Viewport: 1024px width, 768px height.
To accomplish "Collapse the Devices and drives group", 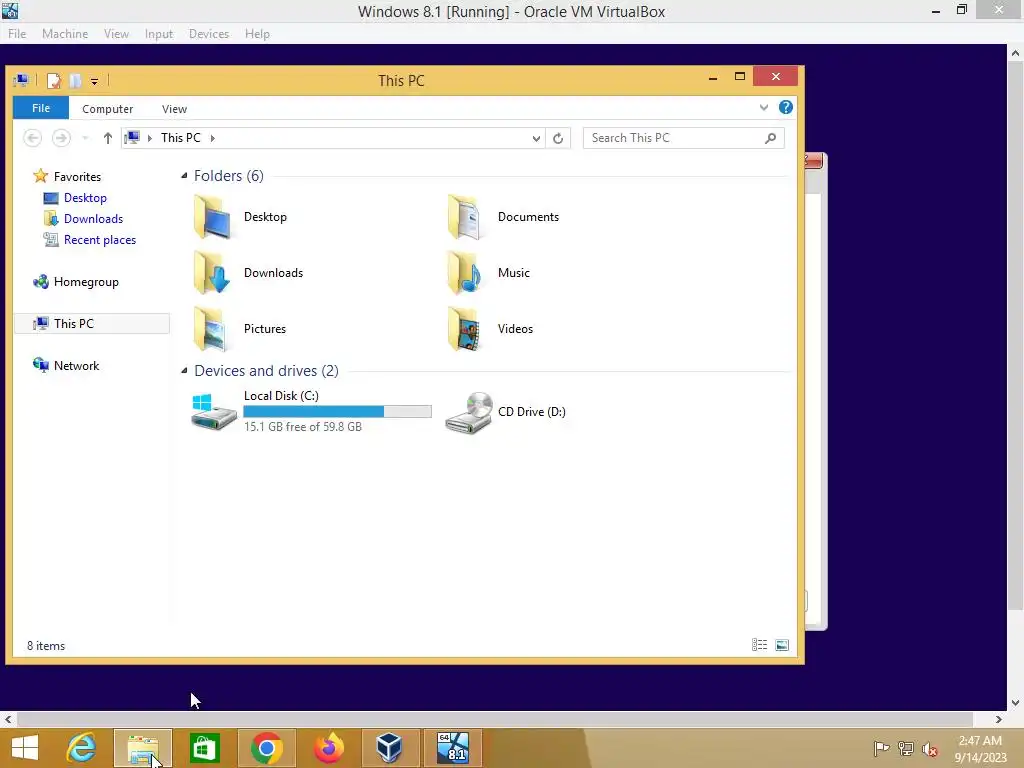I will coord(184,371).
